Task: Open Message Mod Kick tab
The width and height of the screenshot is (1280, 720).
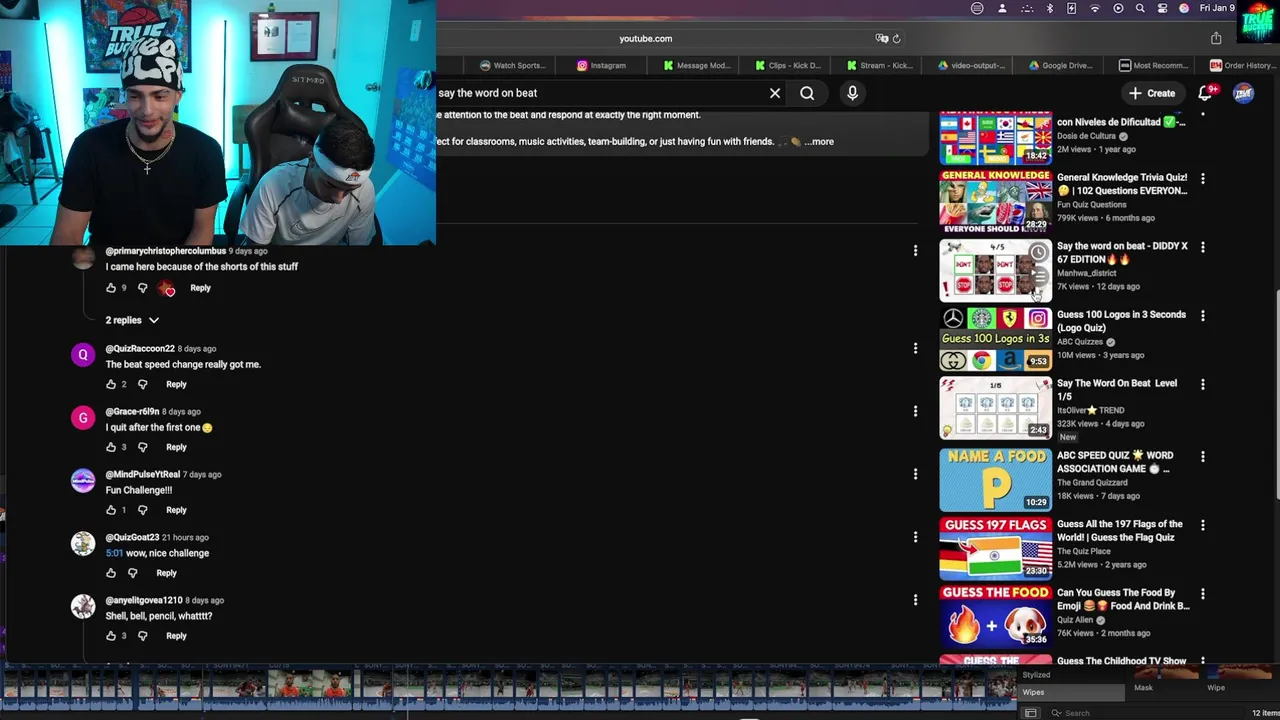Action: pos(697,65)
